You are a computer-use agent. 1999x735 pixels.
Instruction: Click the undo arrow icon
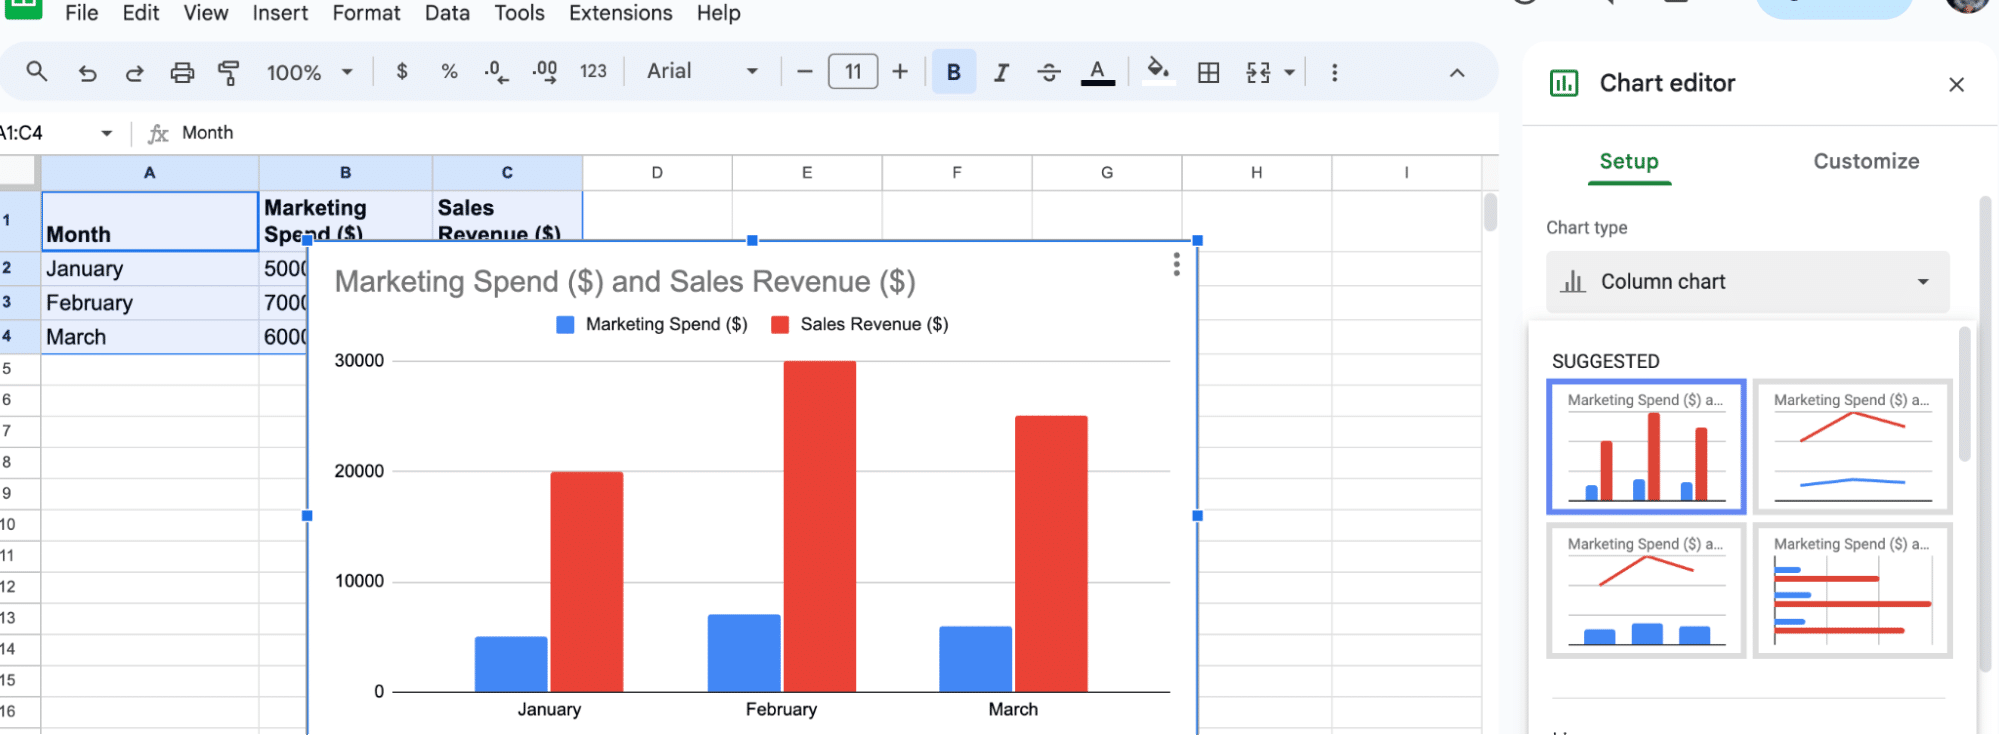click(88, 73)
